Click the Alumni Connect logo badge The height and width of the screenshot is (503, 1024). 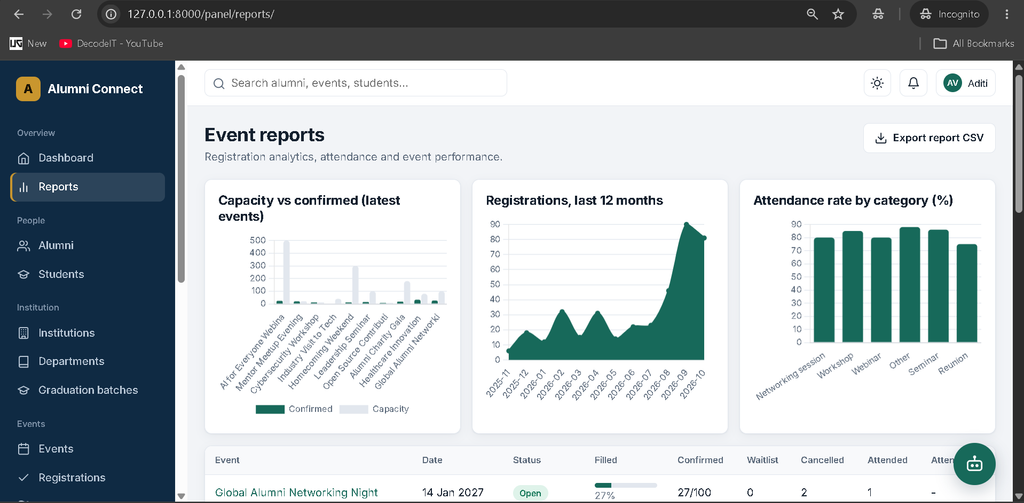click(28, 89)
